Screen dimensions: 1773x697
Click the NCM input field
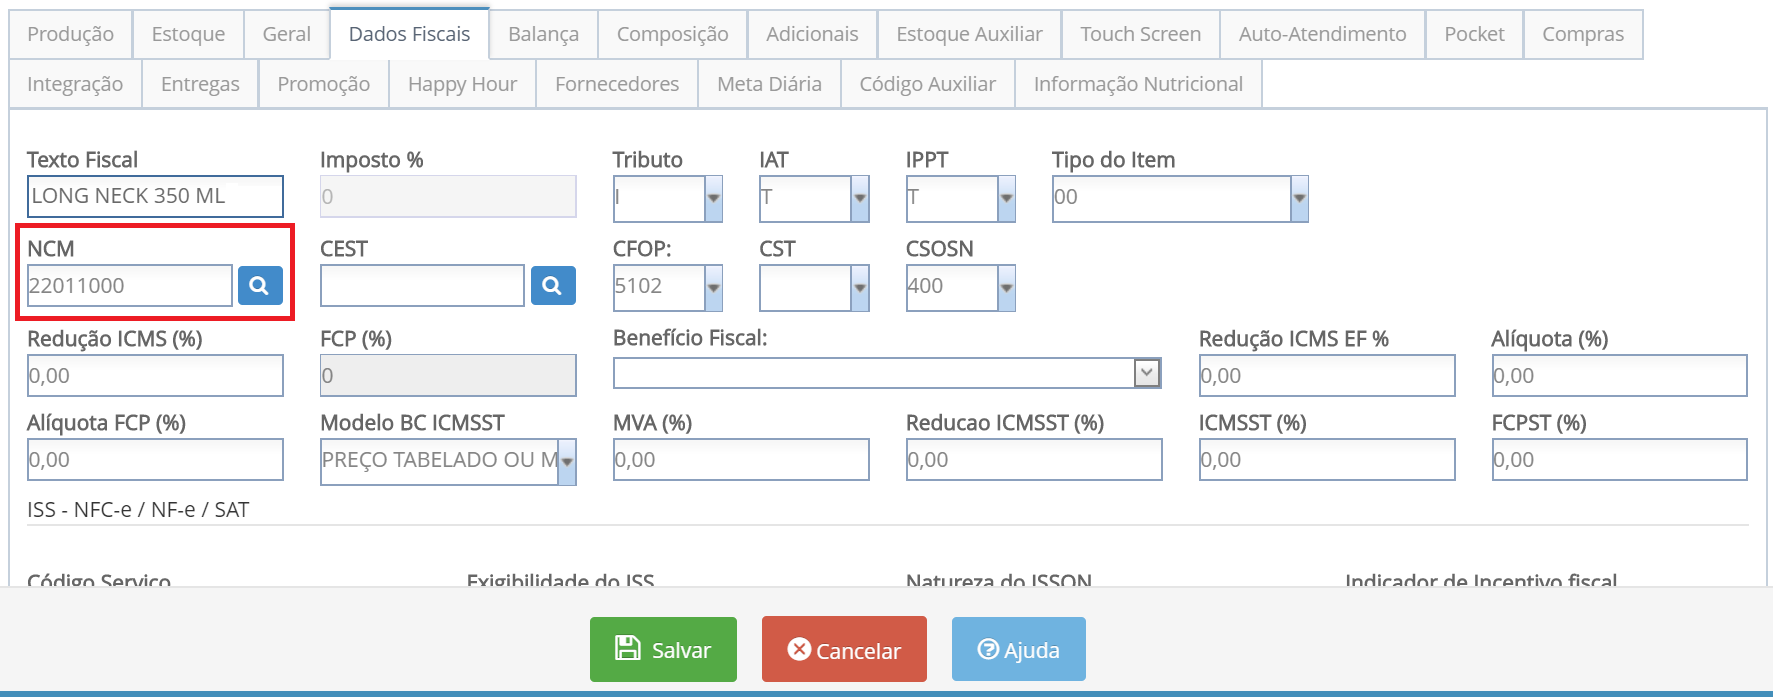(x=130, y=286)
